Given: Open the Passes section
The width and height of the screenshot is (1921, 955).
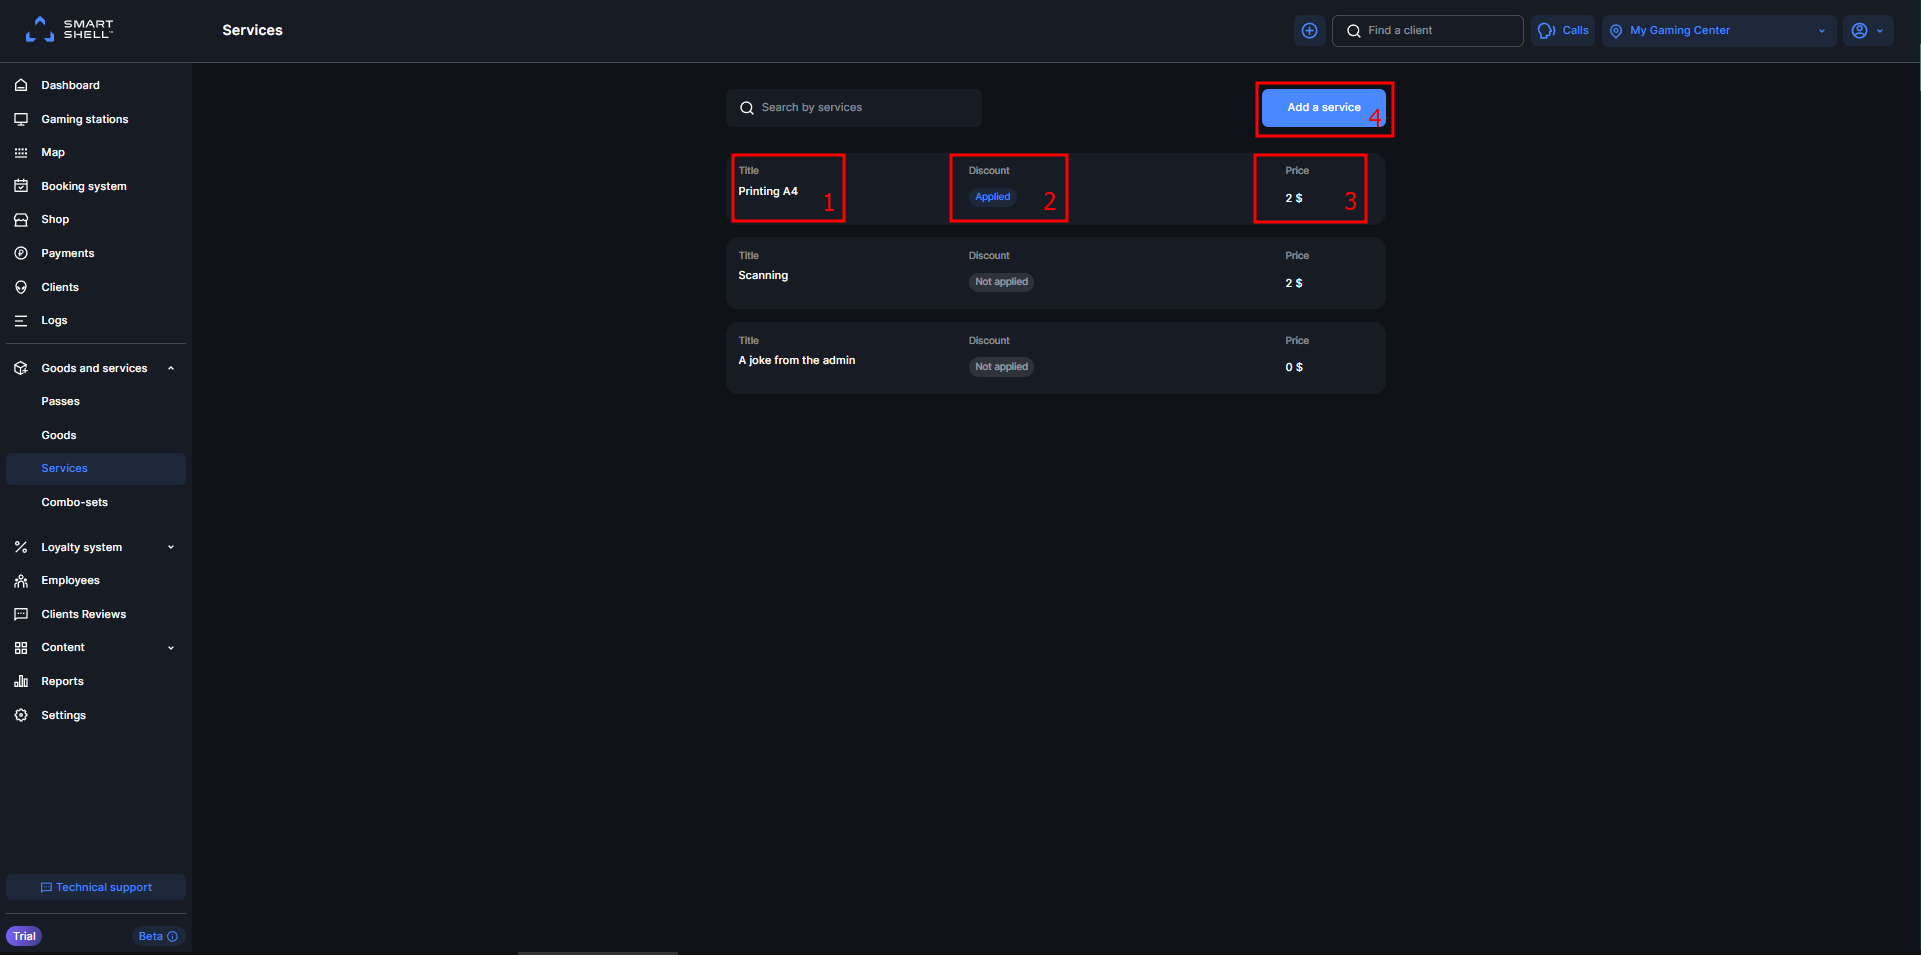Looking at the screenshot, I should (60, 401).
